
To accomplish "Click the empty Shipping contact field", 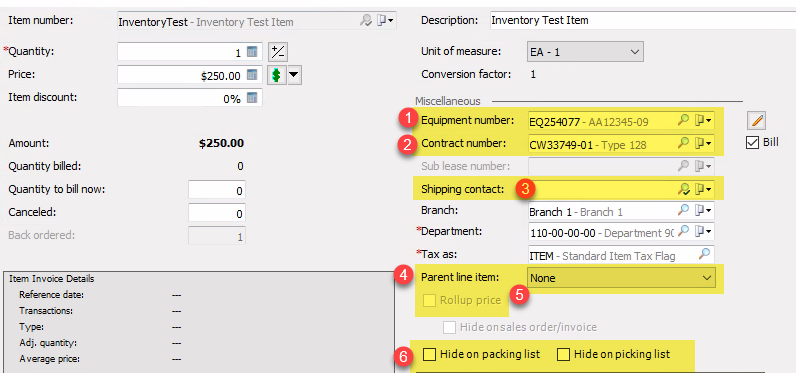I will (621, 189).
